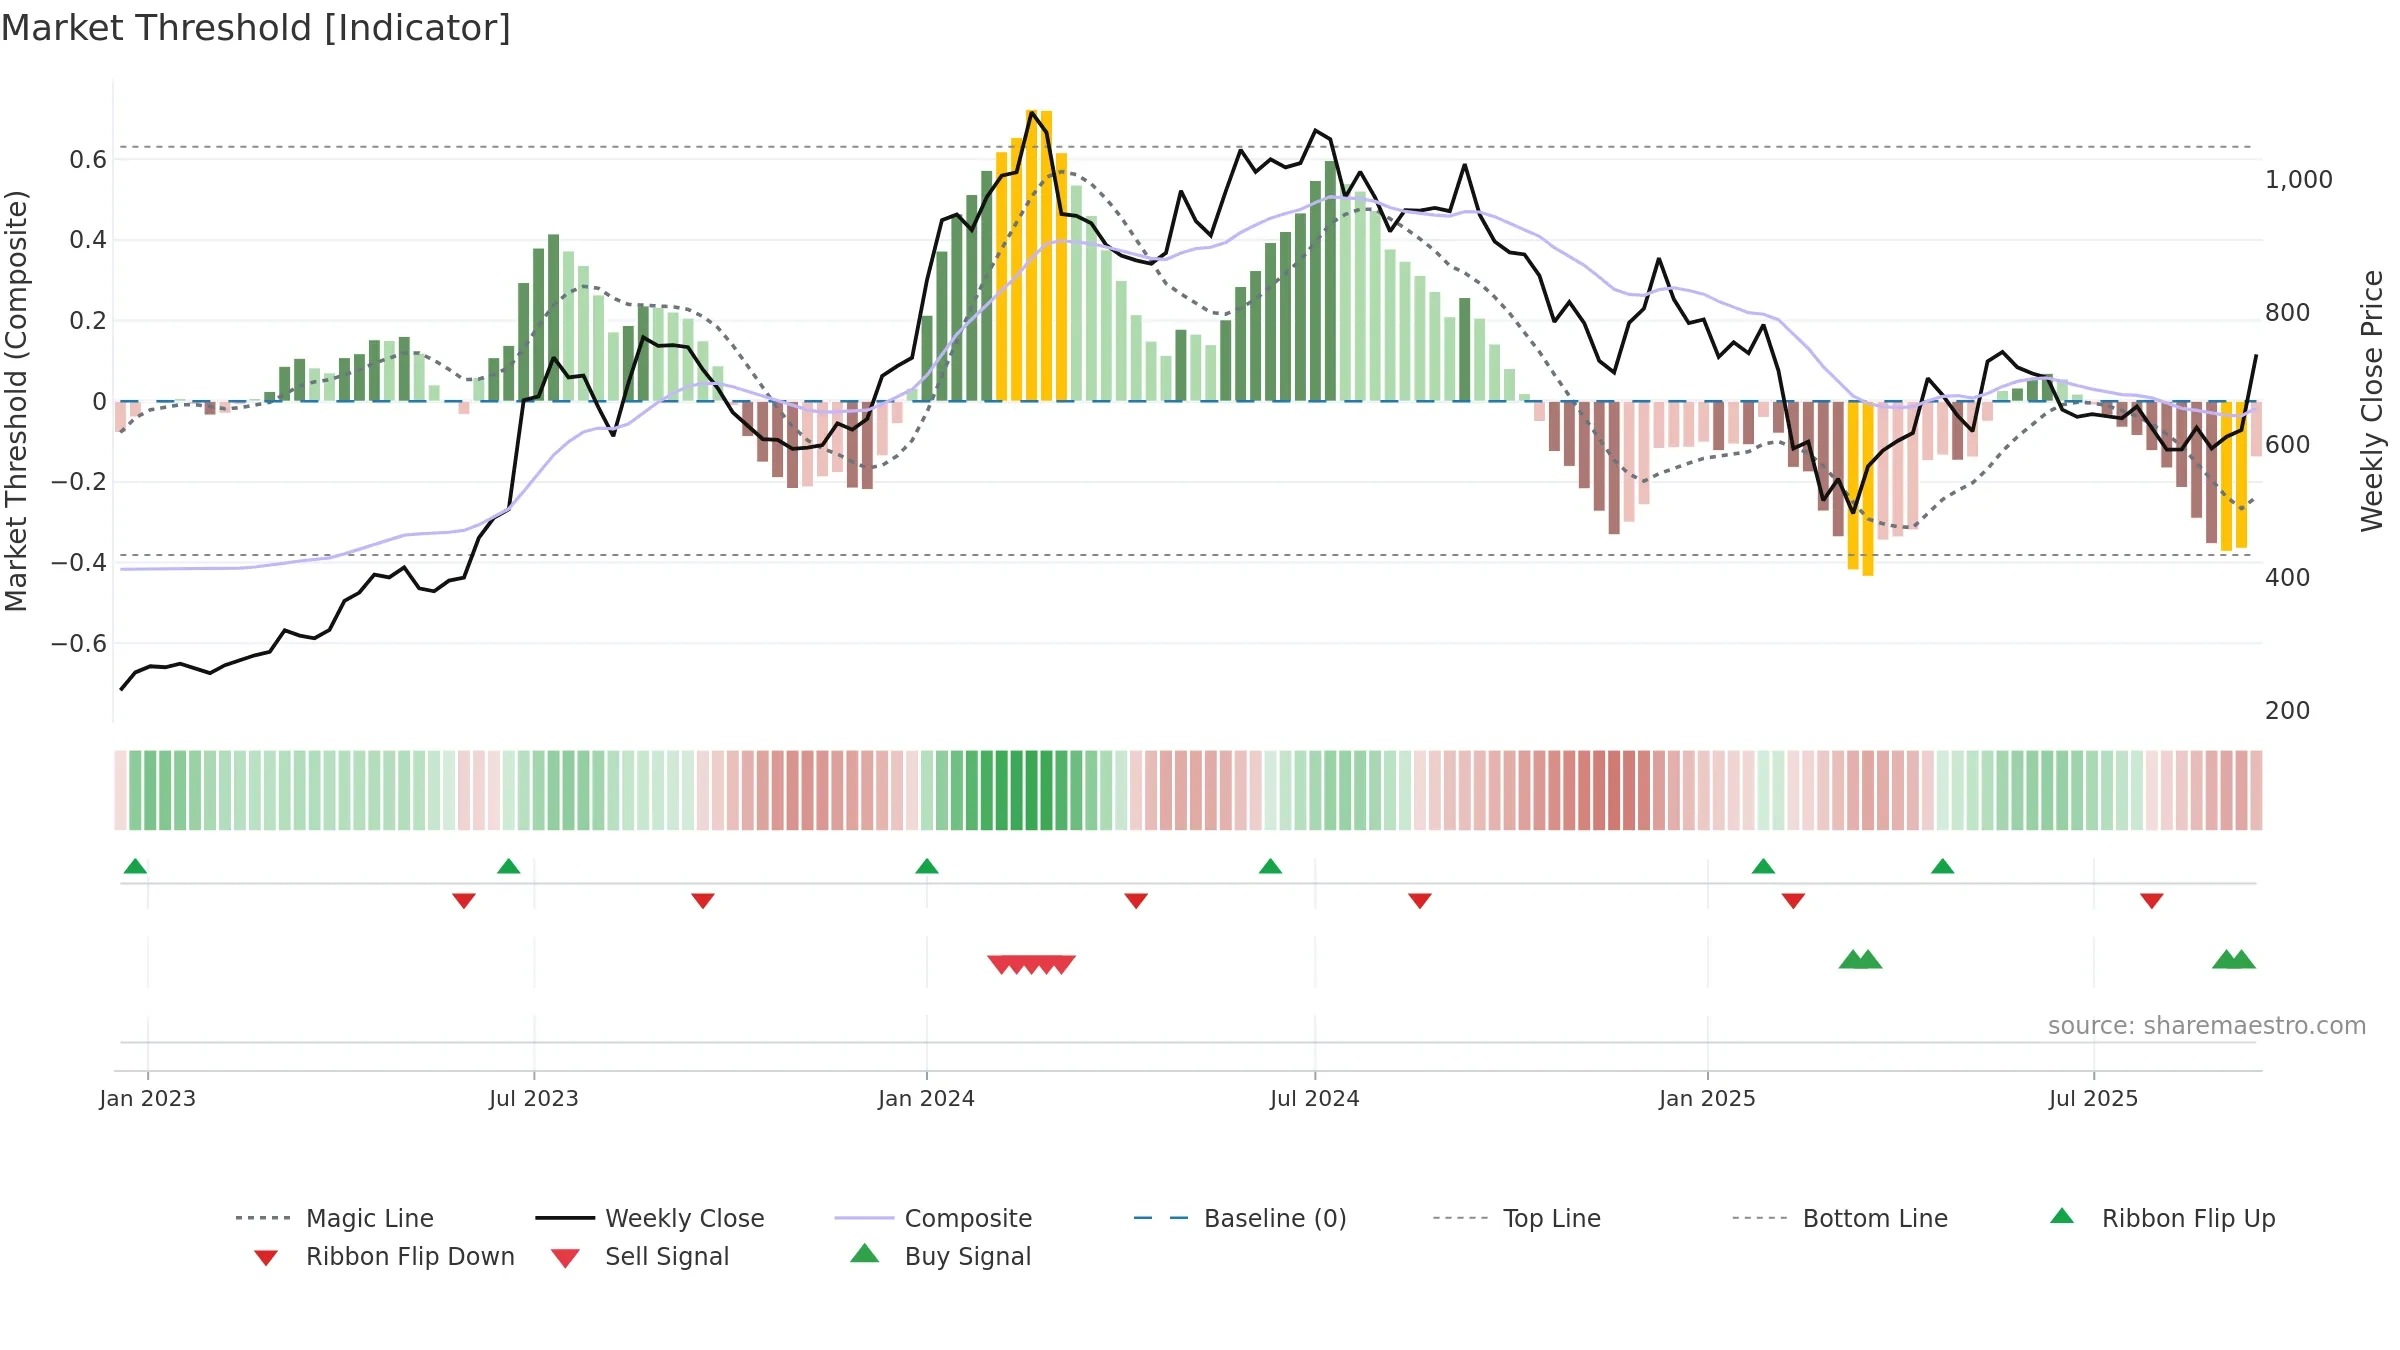Click the 1,000 price tick on right axis
The height and width of the screenshot is (1350, 2400).
click(x=2299, y=180)
